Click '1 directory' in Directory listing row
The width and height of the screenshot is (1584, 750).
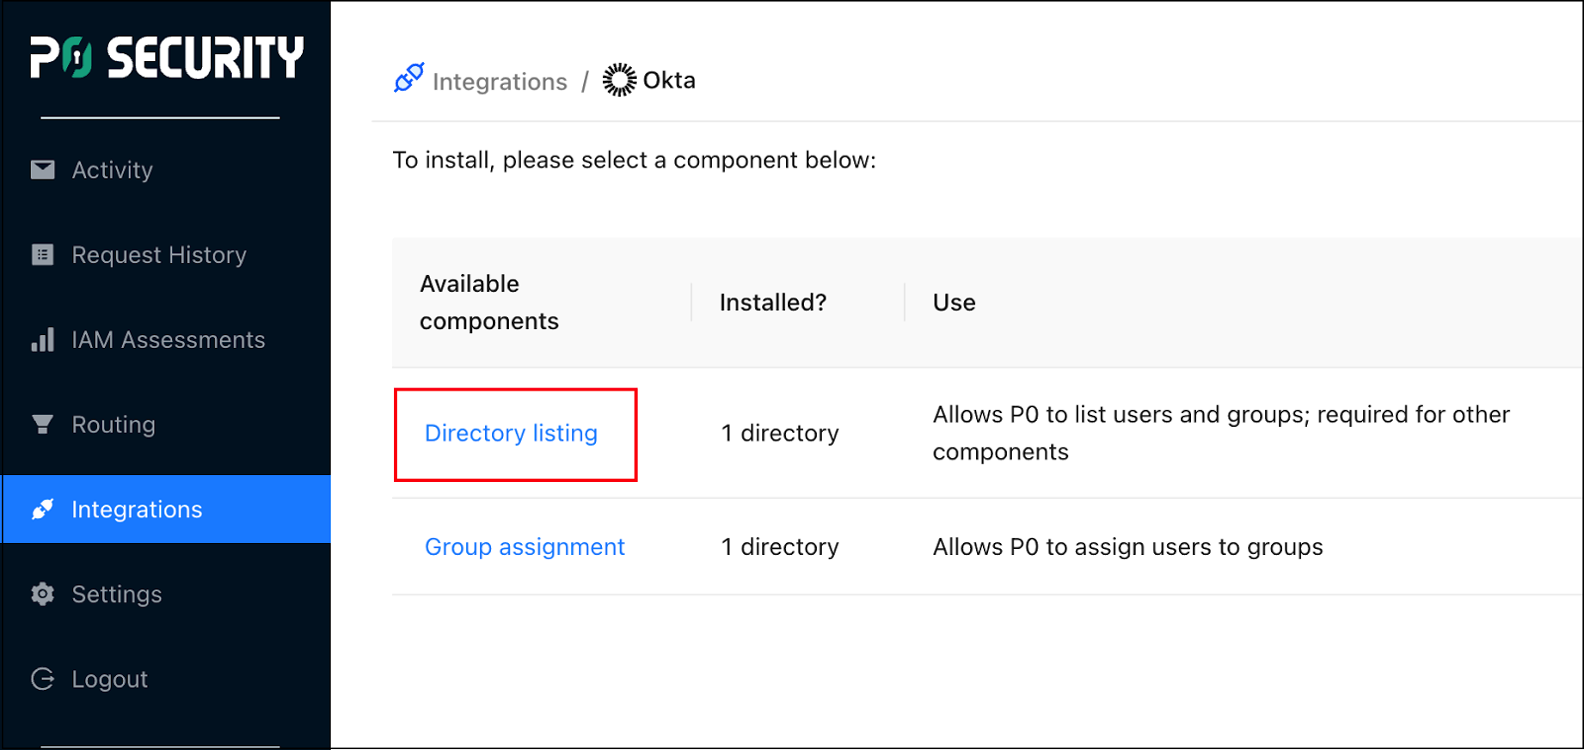[780, 433]
